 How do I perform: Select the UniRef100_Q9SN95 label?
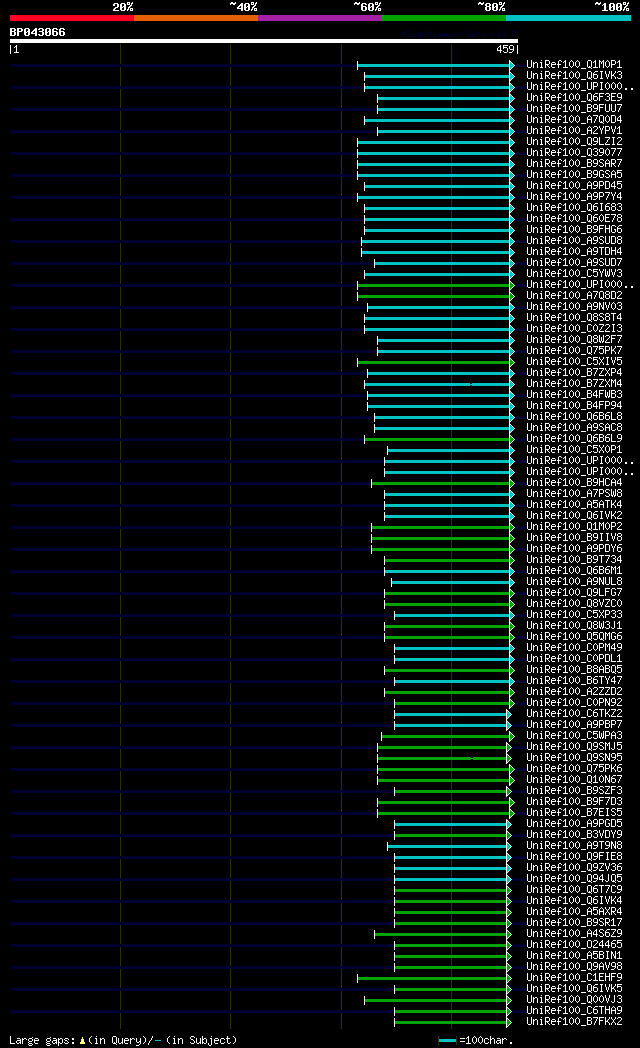pyautogui.click(x=574, y=757)
